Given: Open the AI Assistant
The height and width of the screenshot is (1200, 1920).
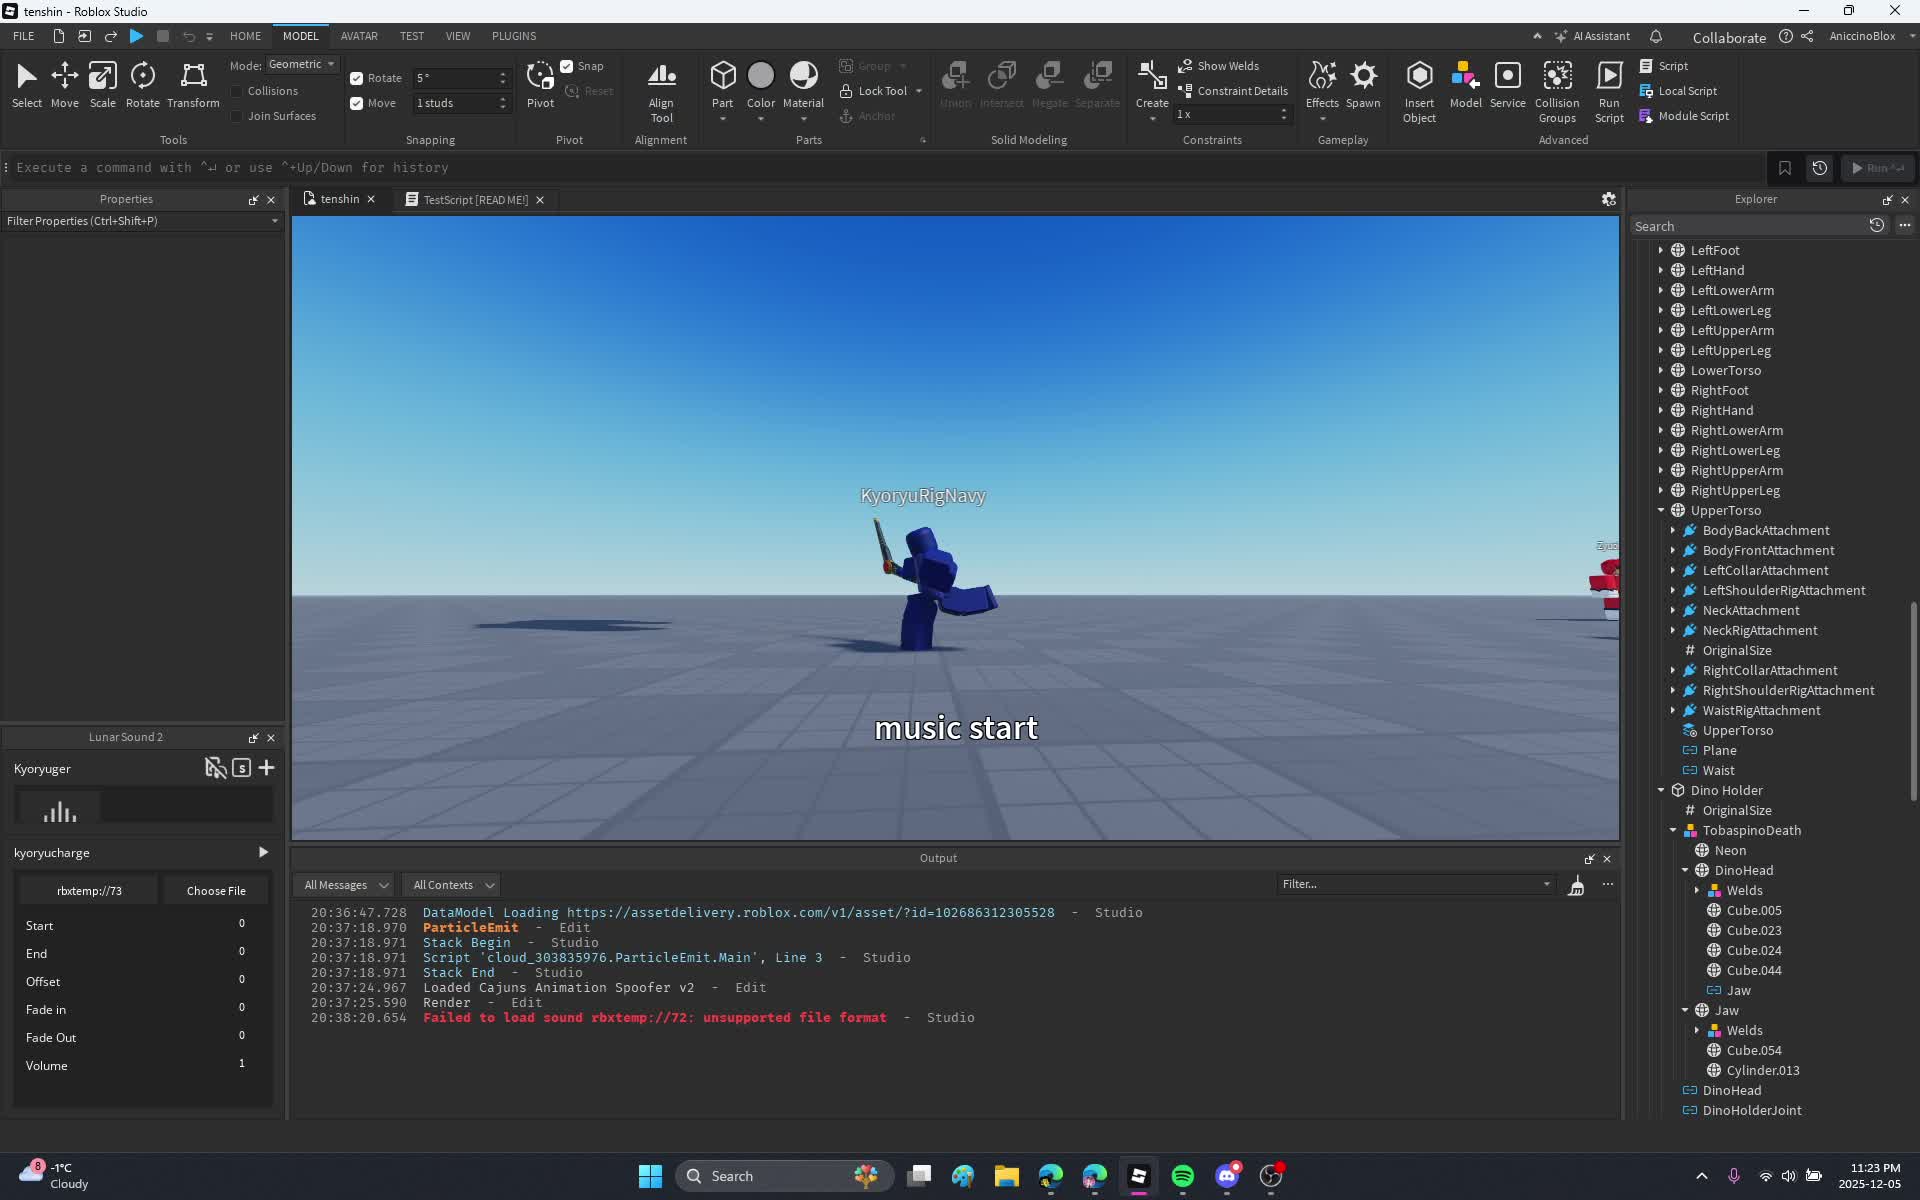Looking at the screenshot, I should (x=1592, y=36).
